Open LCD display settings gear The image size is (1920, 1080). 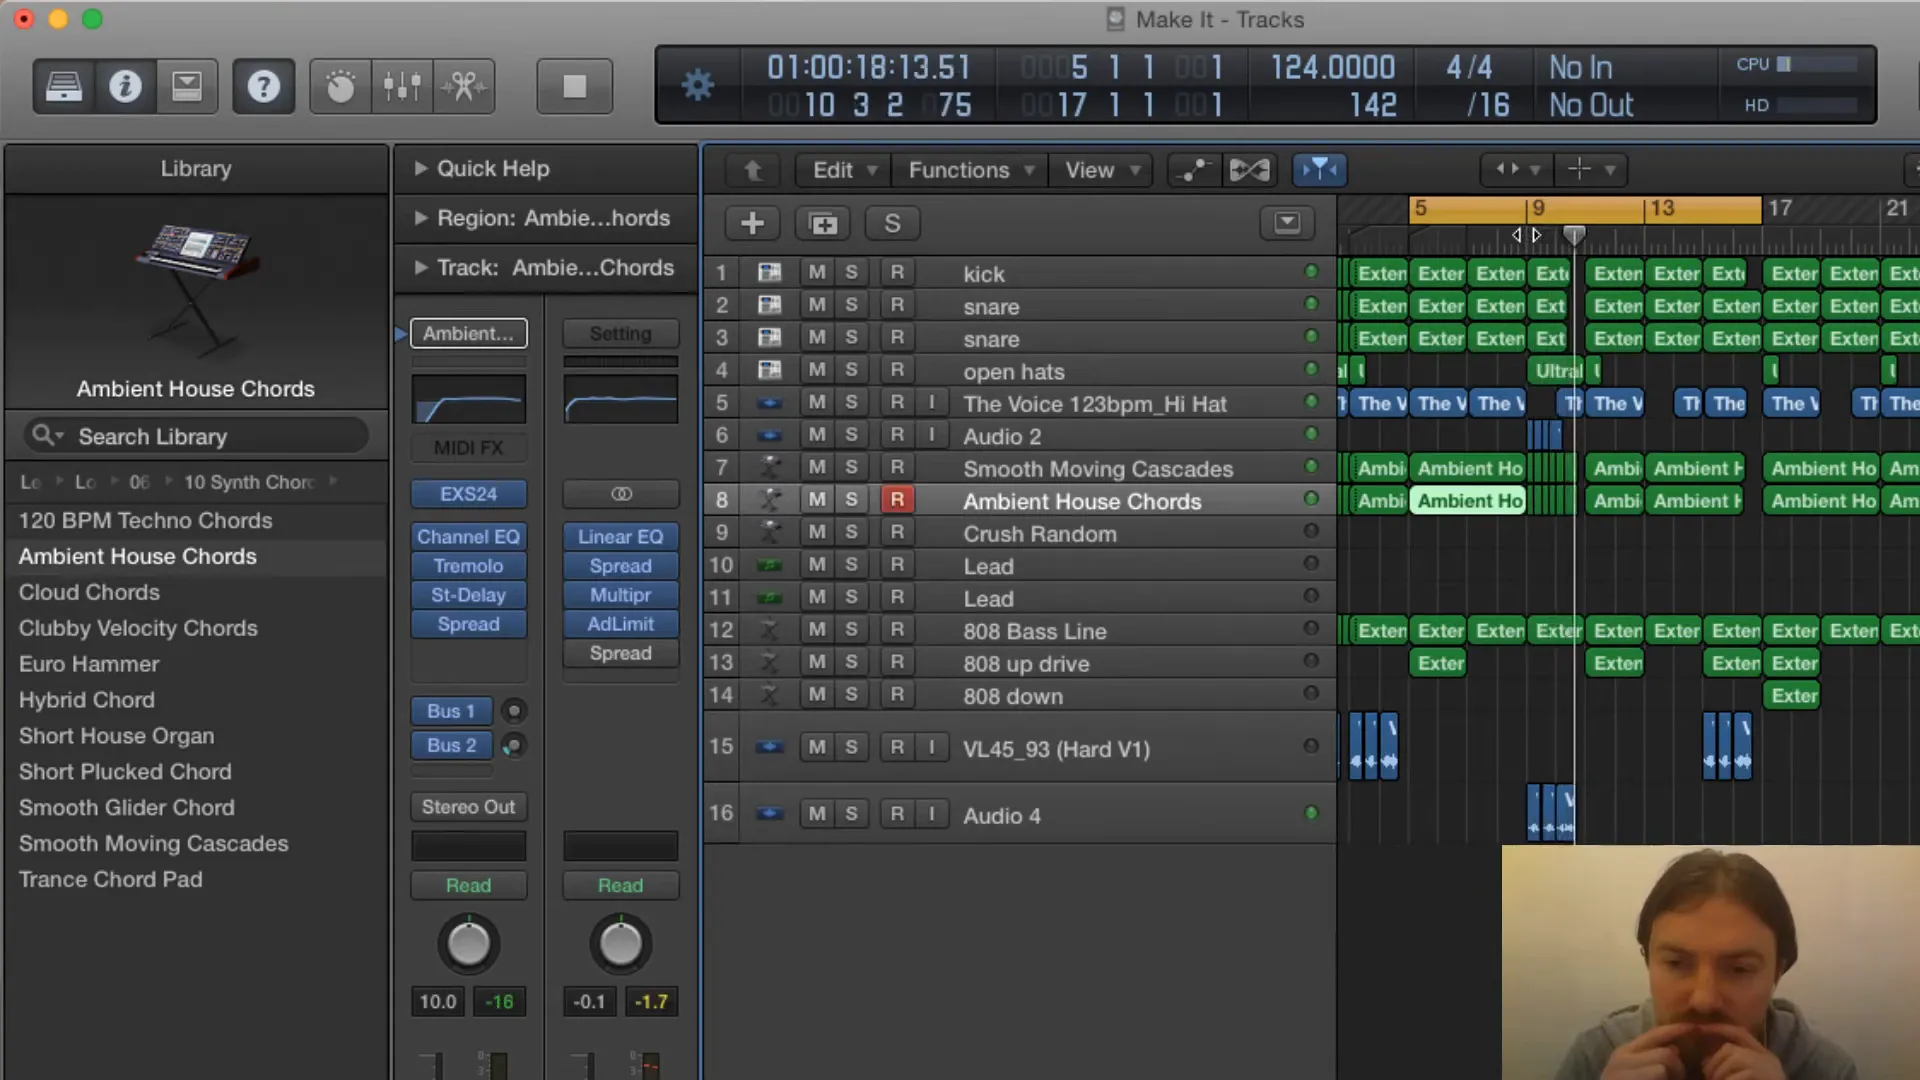pyautogui.click(x=697, y=85)
